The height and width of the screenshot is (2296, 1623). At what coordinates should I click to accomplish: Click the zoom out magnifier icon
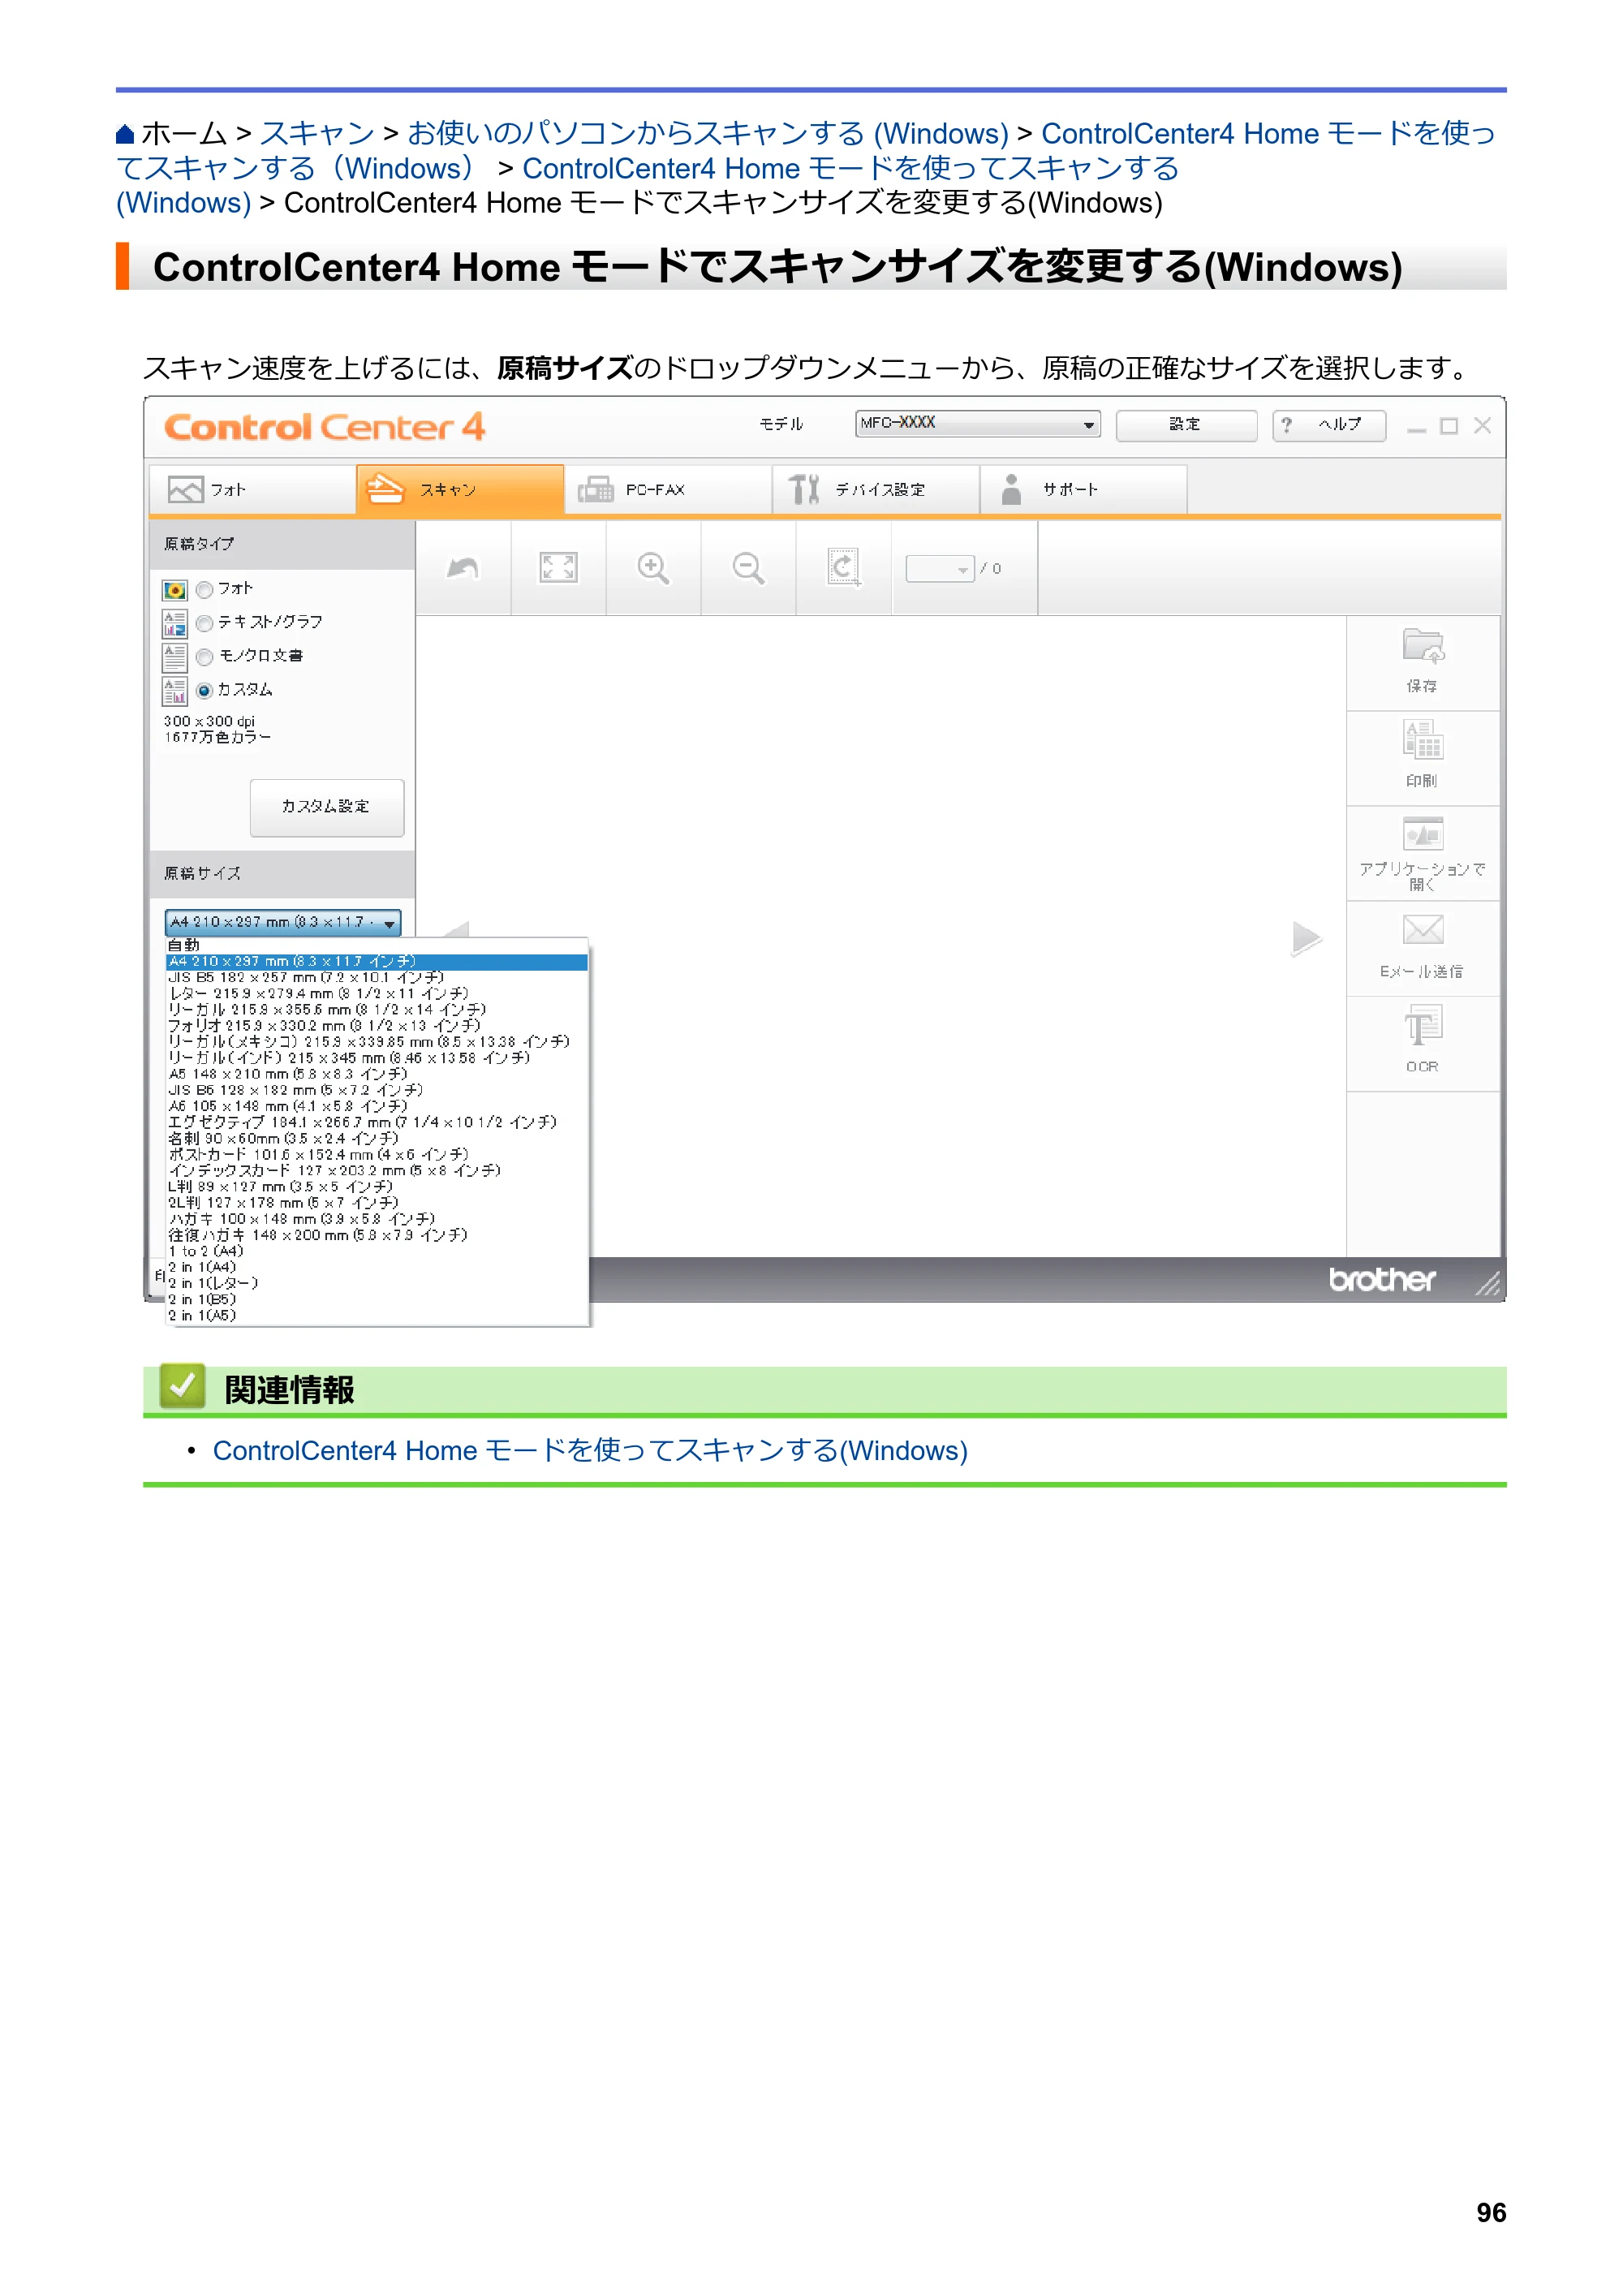748,568
